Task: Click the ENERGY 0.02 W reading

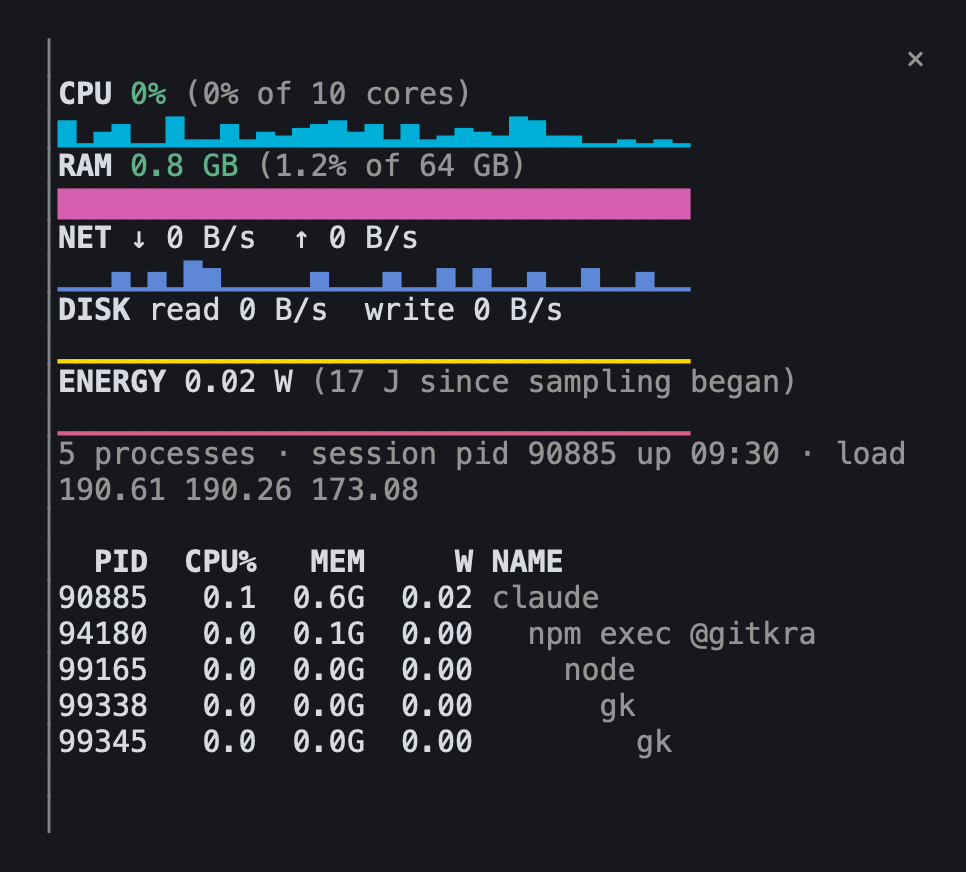Action: point(175,382)
